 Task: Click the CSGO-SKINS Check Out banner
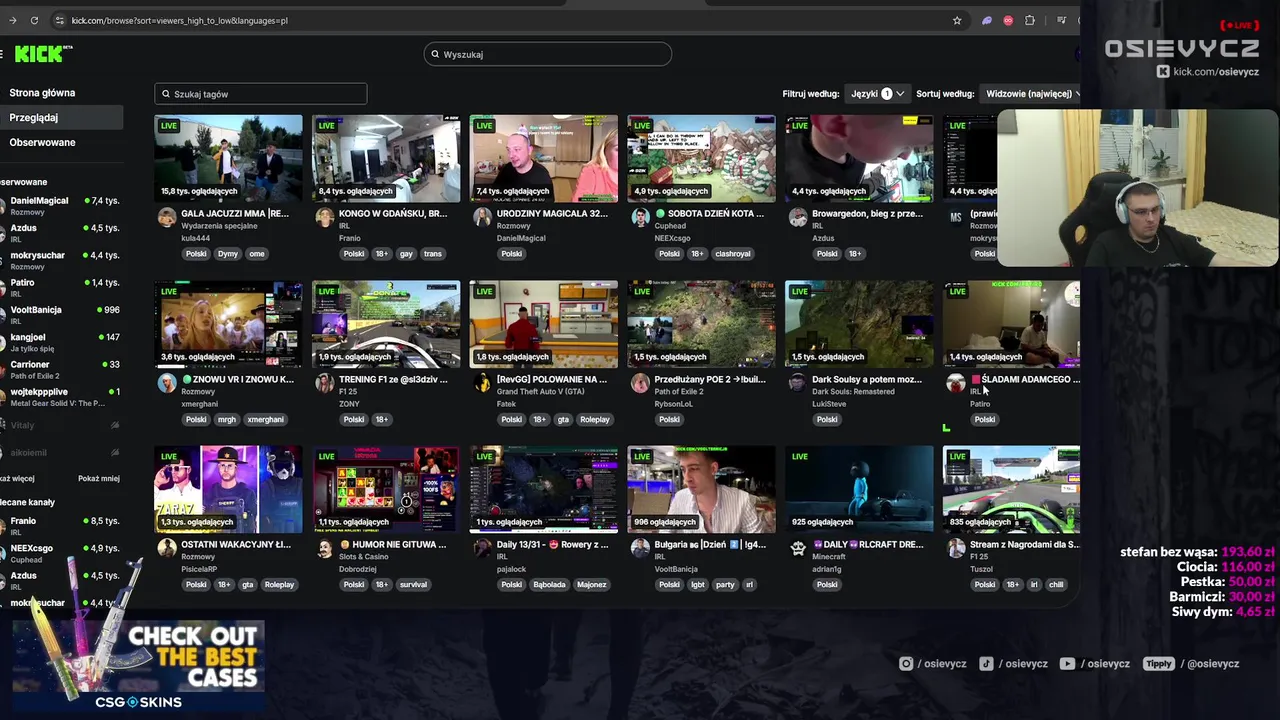click(x=138, y=666)
